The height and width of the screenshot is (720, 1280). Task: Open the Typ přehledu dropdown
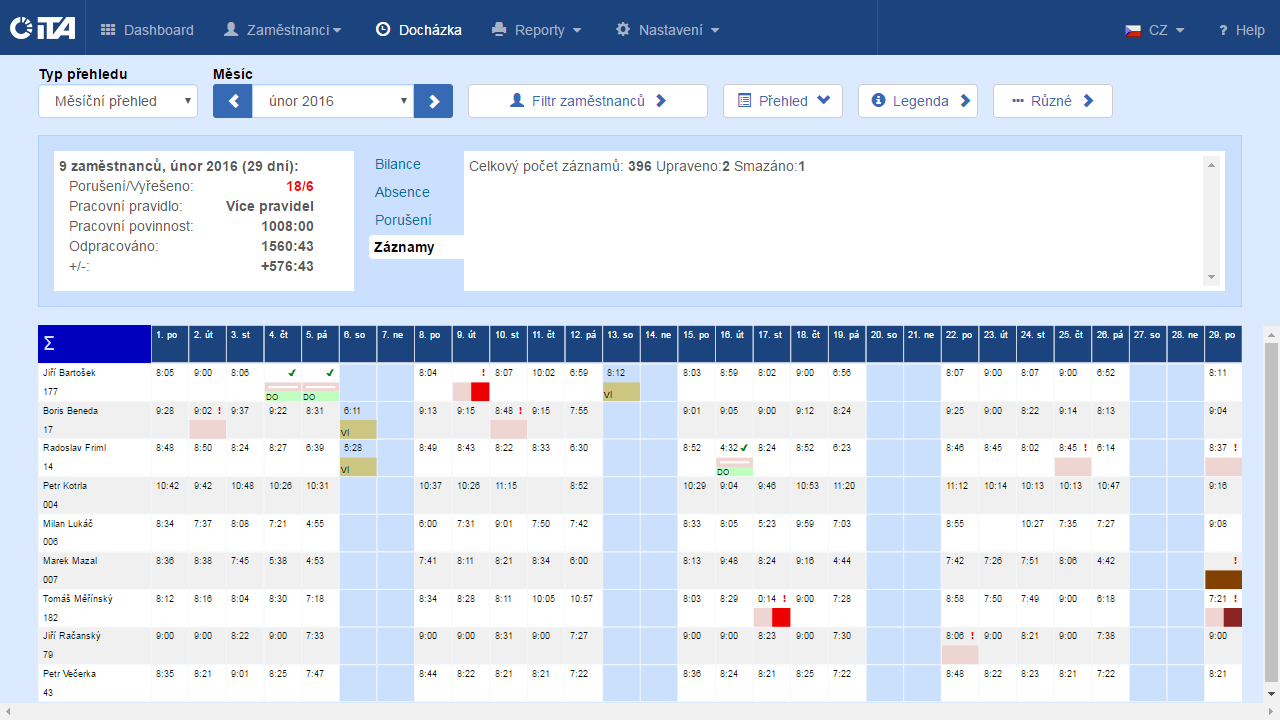coord(118,101)
